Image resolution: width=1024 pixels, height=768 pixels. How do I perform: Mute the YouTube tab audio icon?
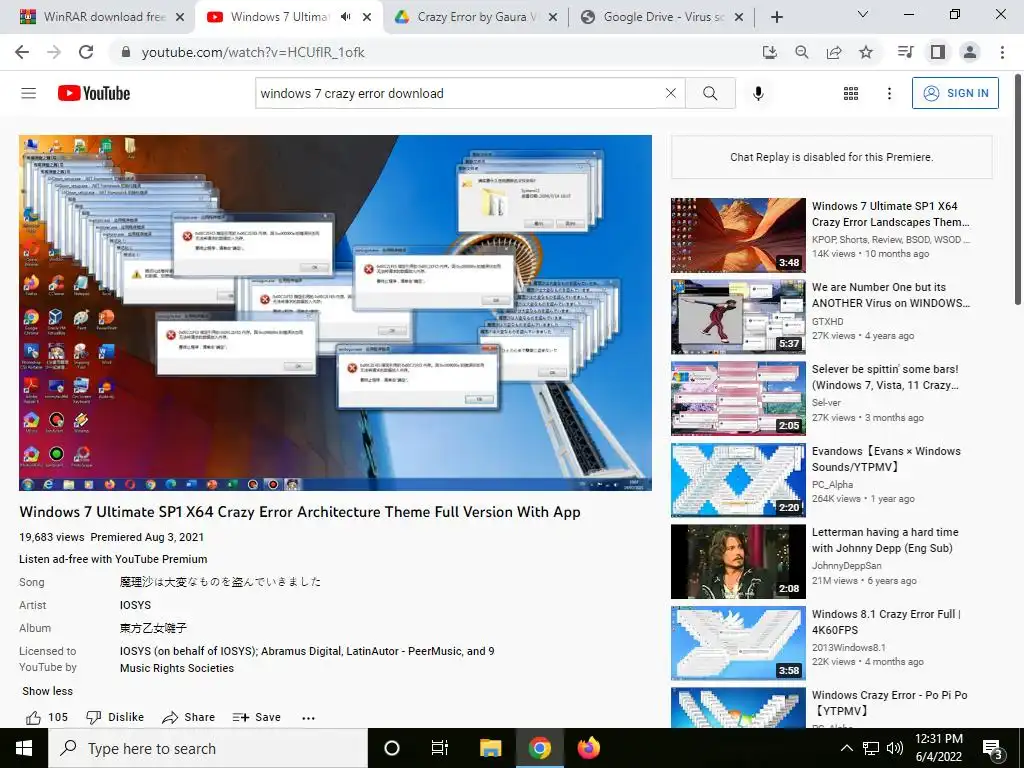pyautogui.click(x=345, y=17)
